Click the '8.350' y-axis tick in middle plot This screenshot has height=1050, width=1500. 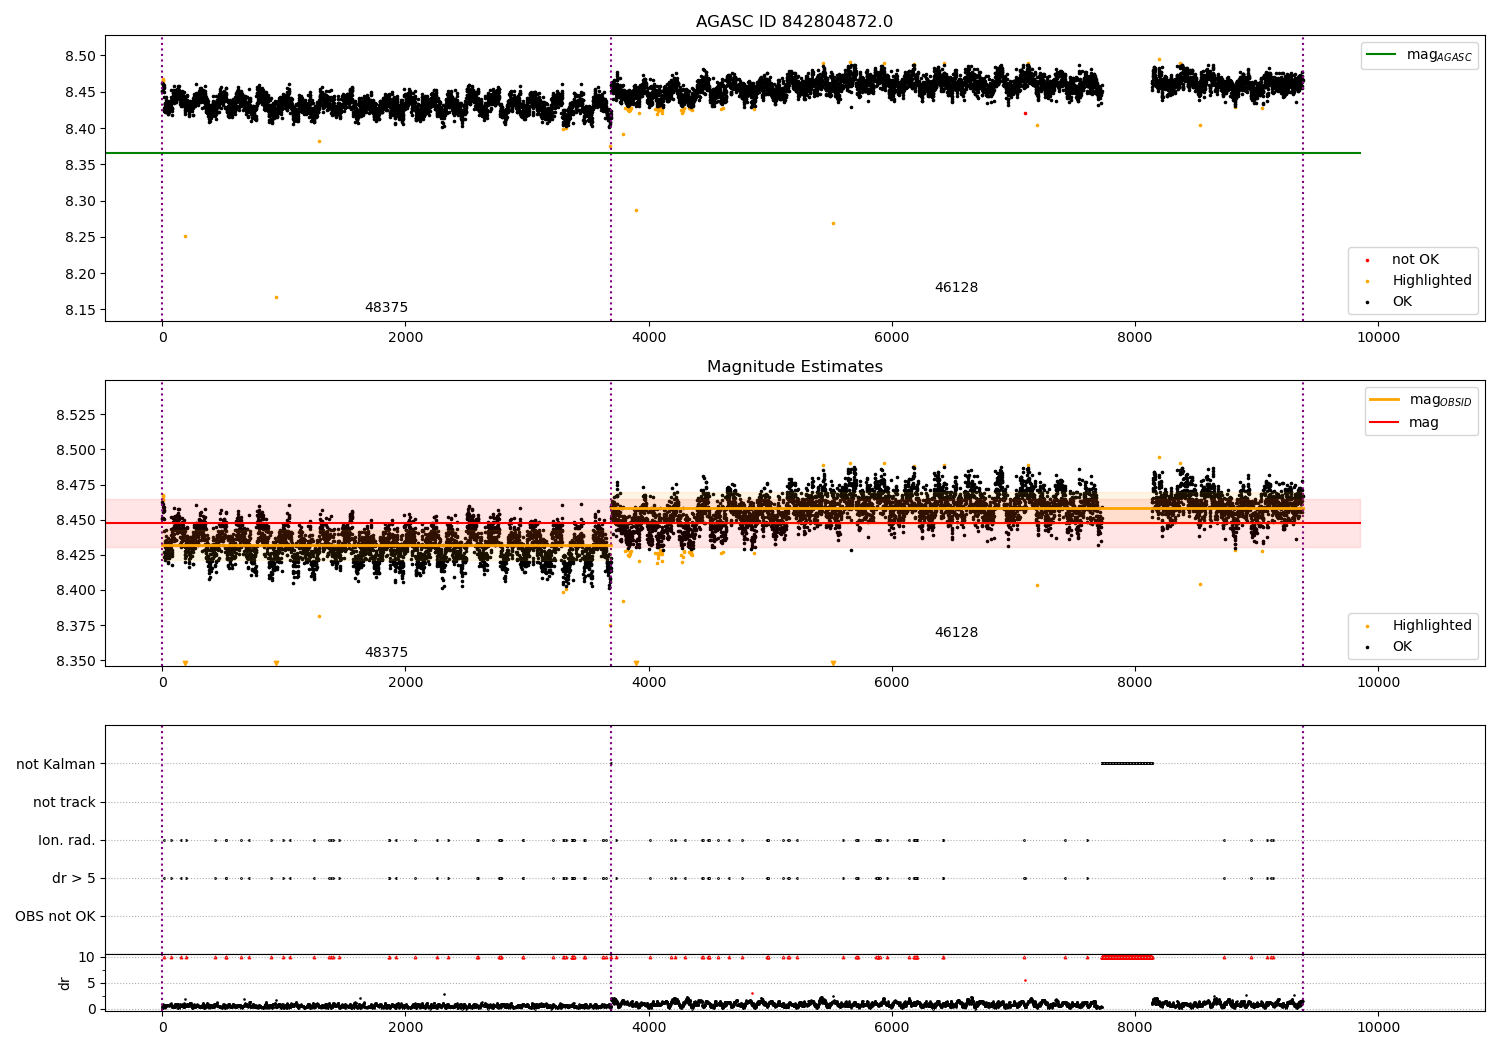pos(77,661)
